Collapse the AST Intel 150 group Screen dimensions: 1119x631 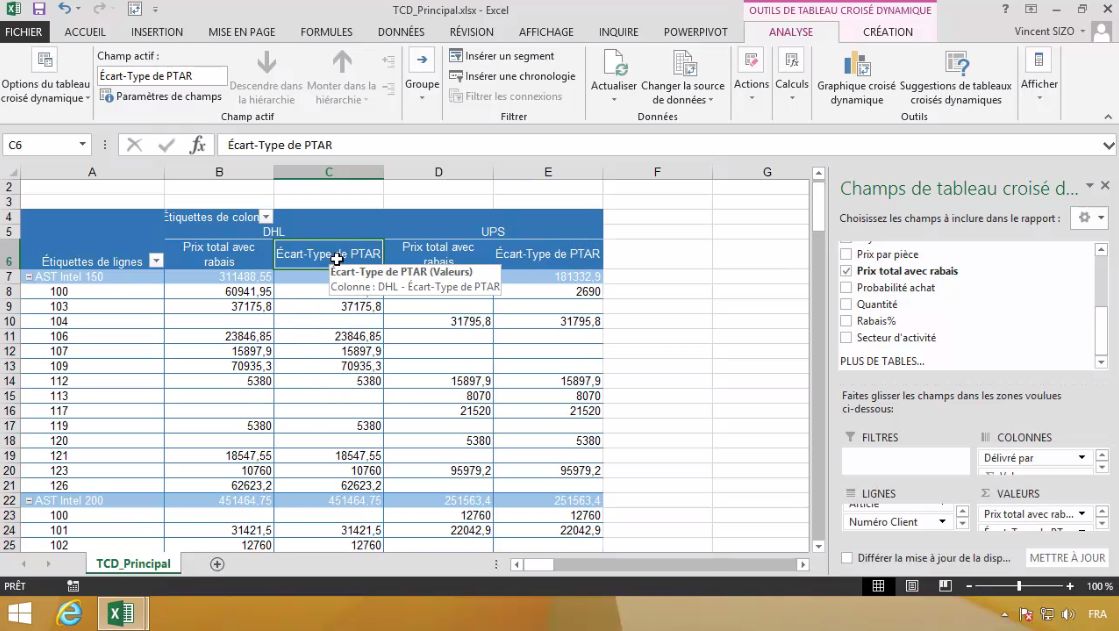(x=28, y=277)
